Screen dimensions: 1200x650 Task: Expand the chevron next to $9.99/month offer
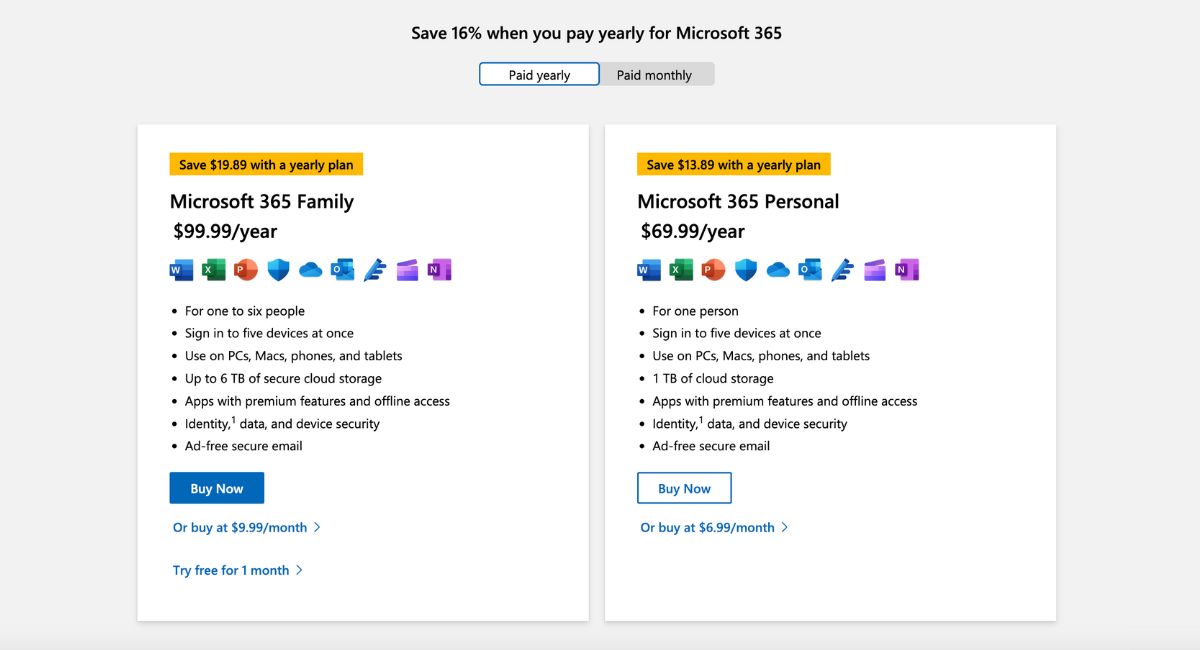coord(319,527)
